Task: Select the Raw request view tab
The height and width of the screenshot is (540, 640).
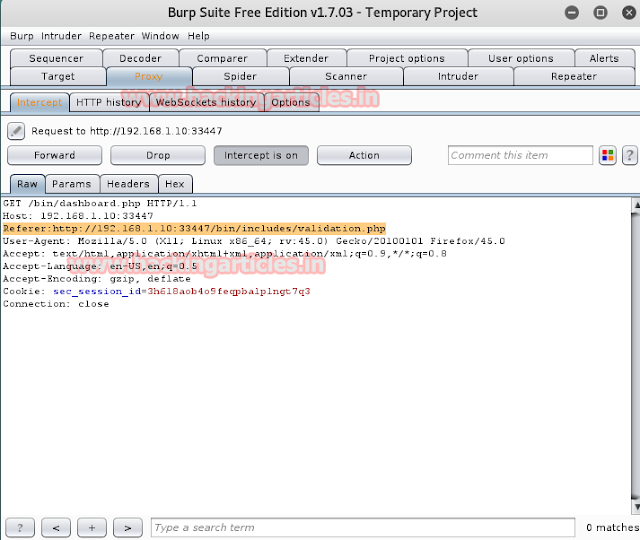Action: (27, 184)
